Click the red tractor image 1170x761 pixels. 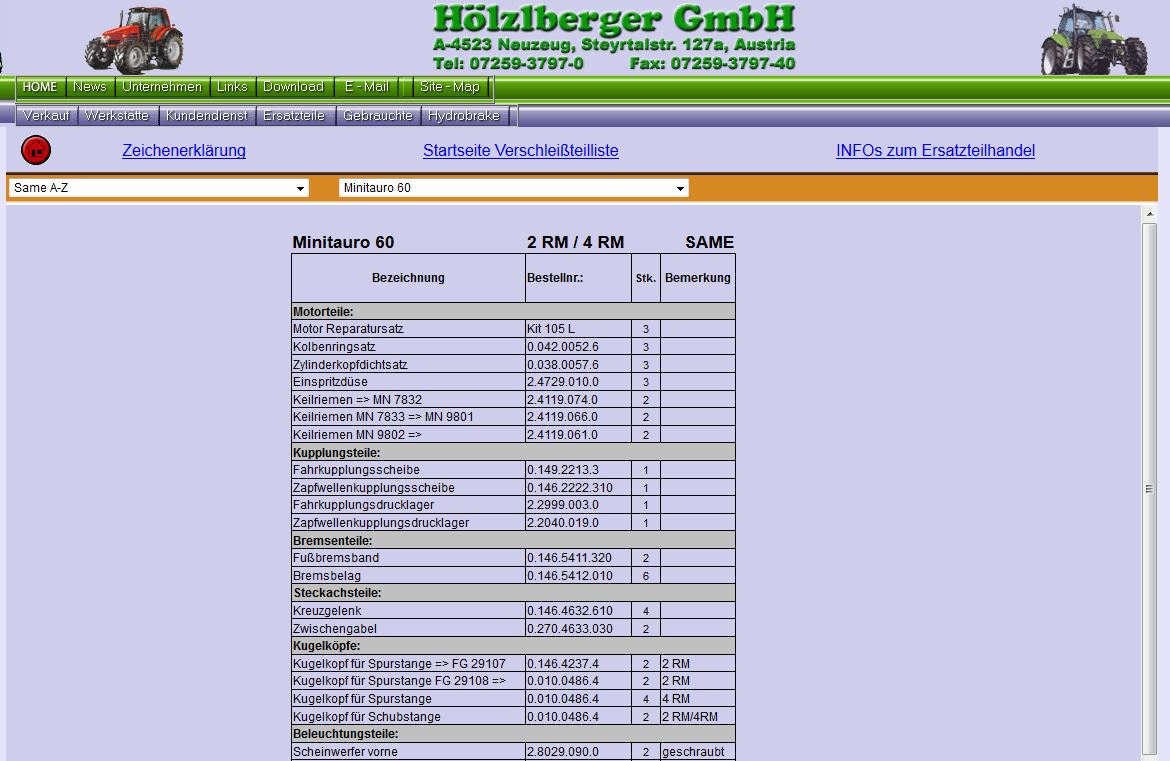(x=134, y=40)
